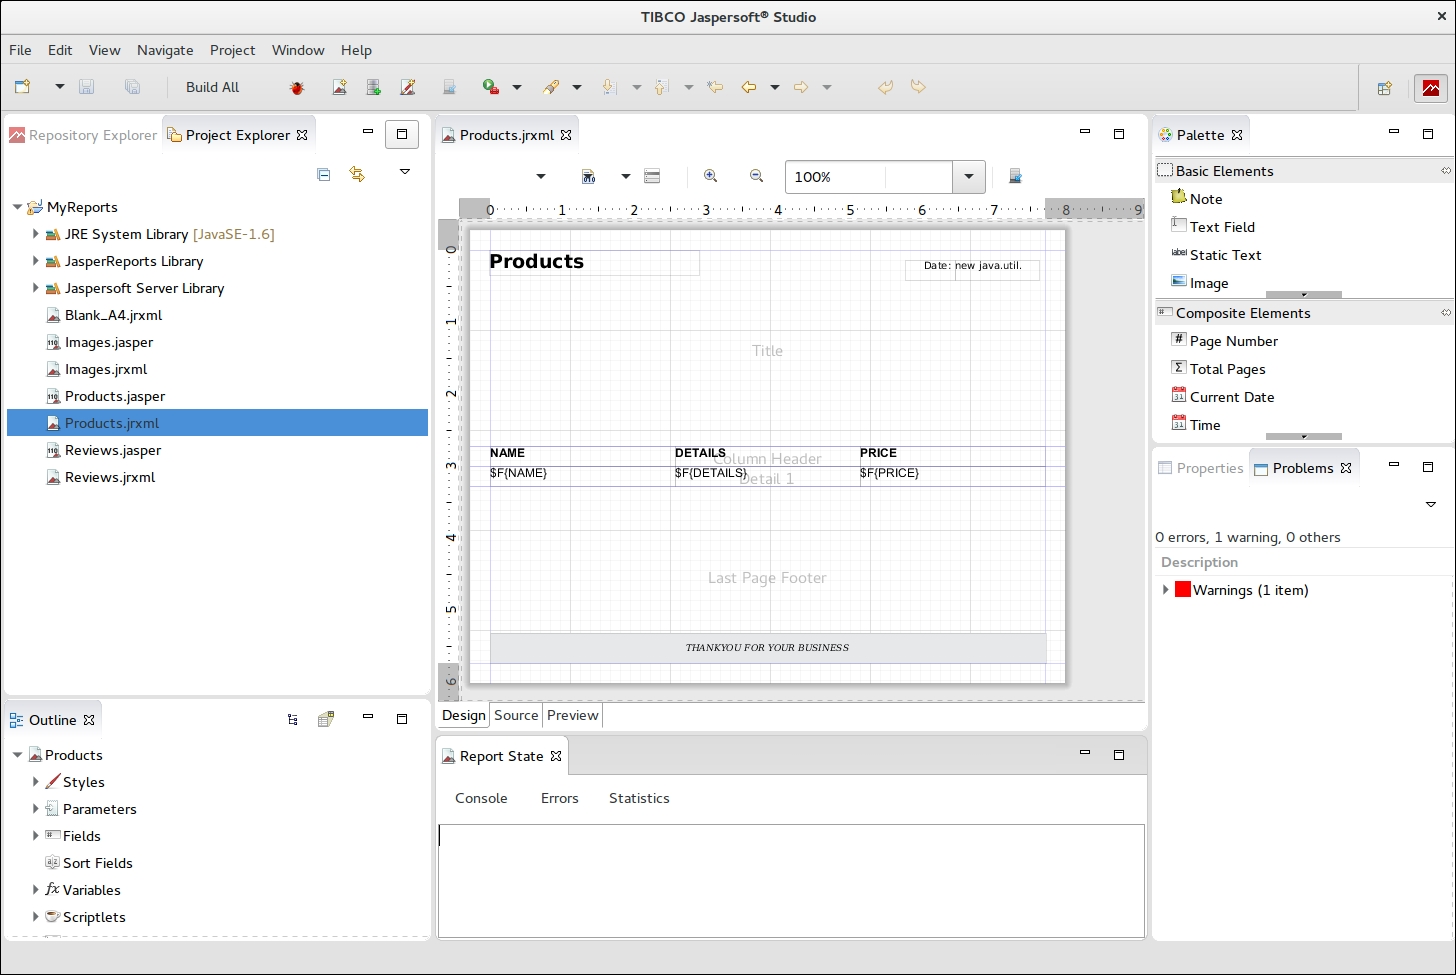Switch to the Source tab
1456x975 pixels.
[516, 715]
